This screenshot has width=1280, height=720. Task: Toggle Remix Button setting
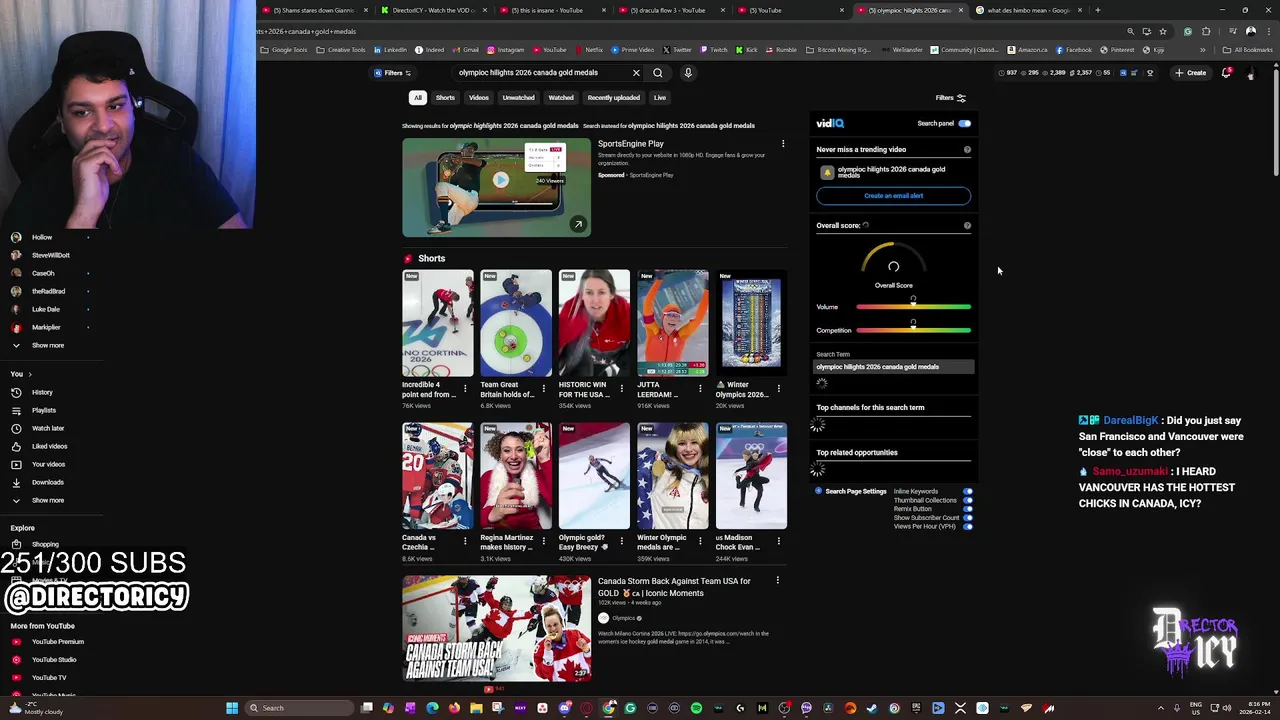tap(967, 509)
